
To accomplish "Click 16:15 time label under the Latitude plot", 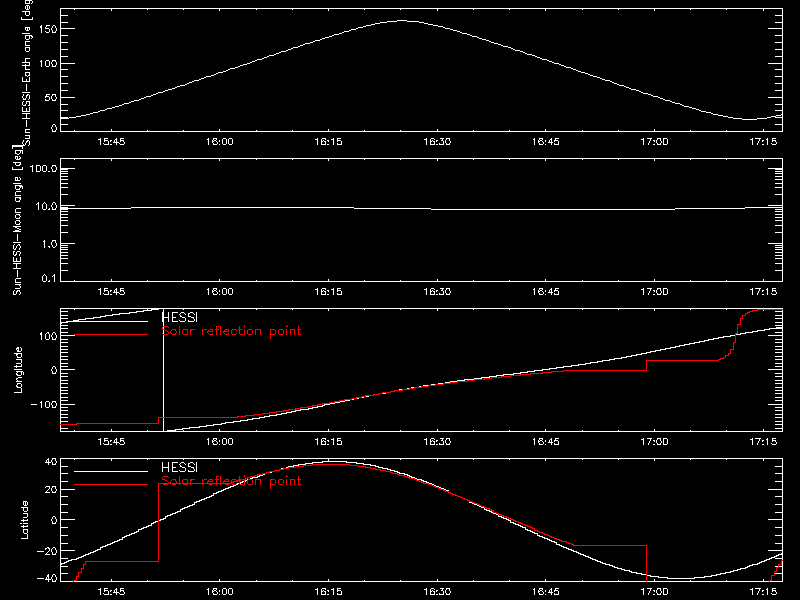I will [329, 591].
